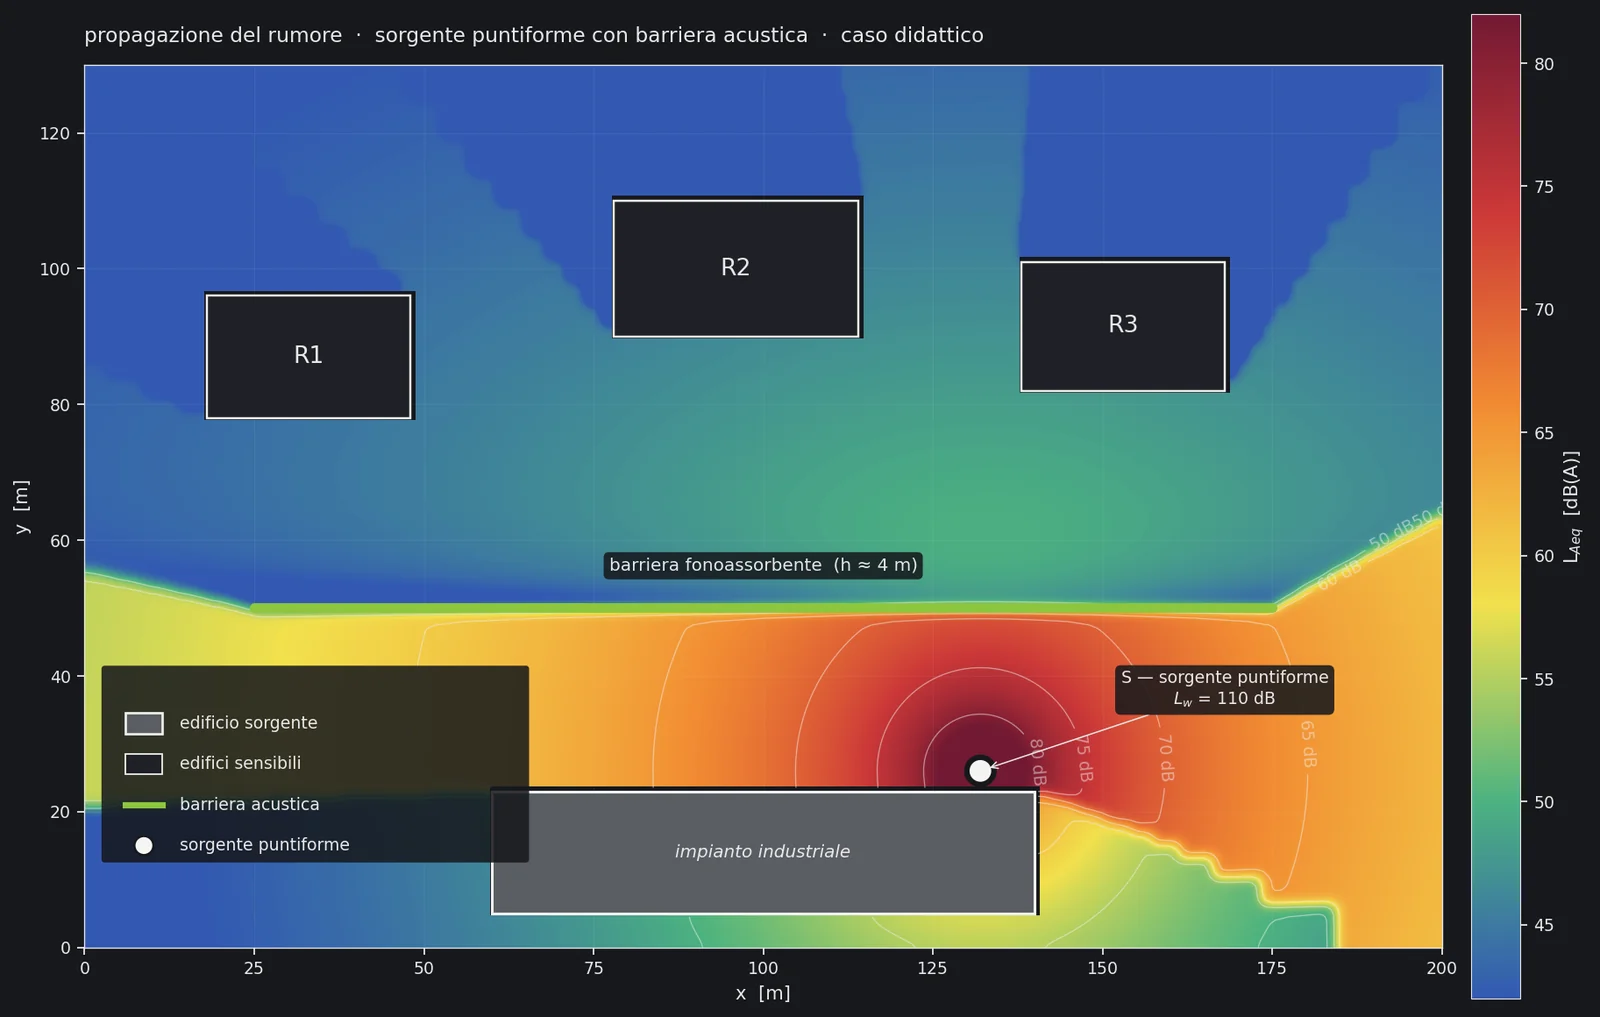Select the R1 sensitive building
The height and width of the screenshot is (1017, 1600).
309,356
